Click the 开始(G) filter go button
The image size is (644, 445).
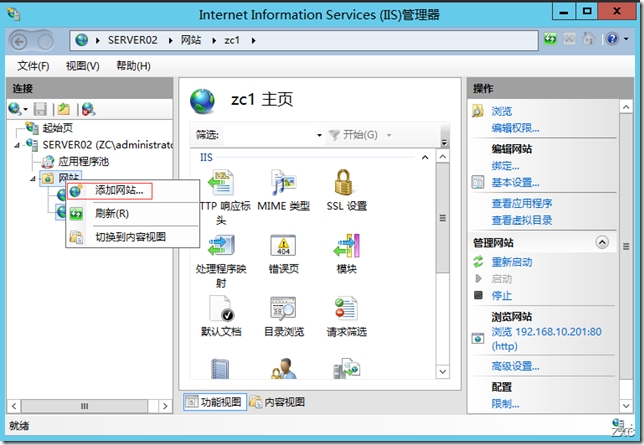(354, 135)
